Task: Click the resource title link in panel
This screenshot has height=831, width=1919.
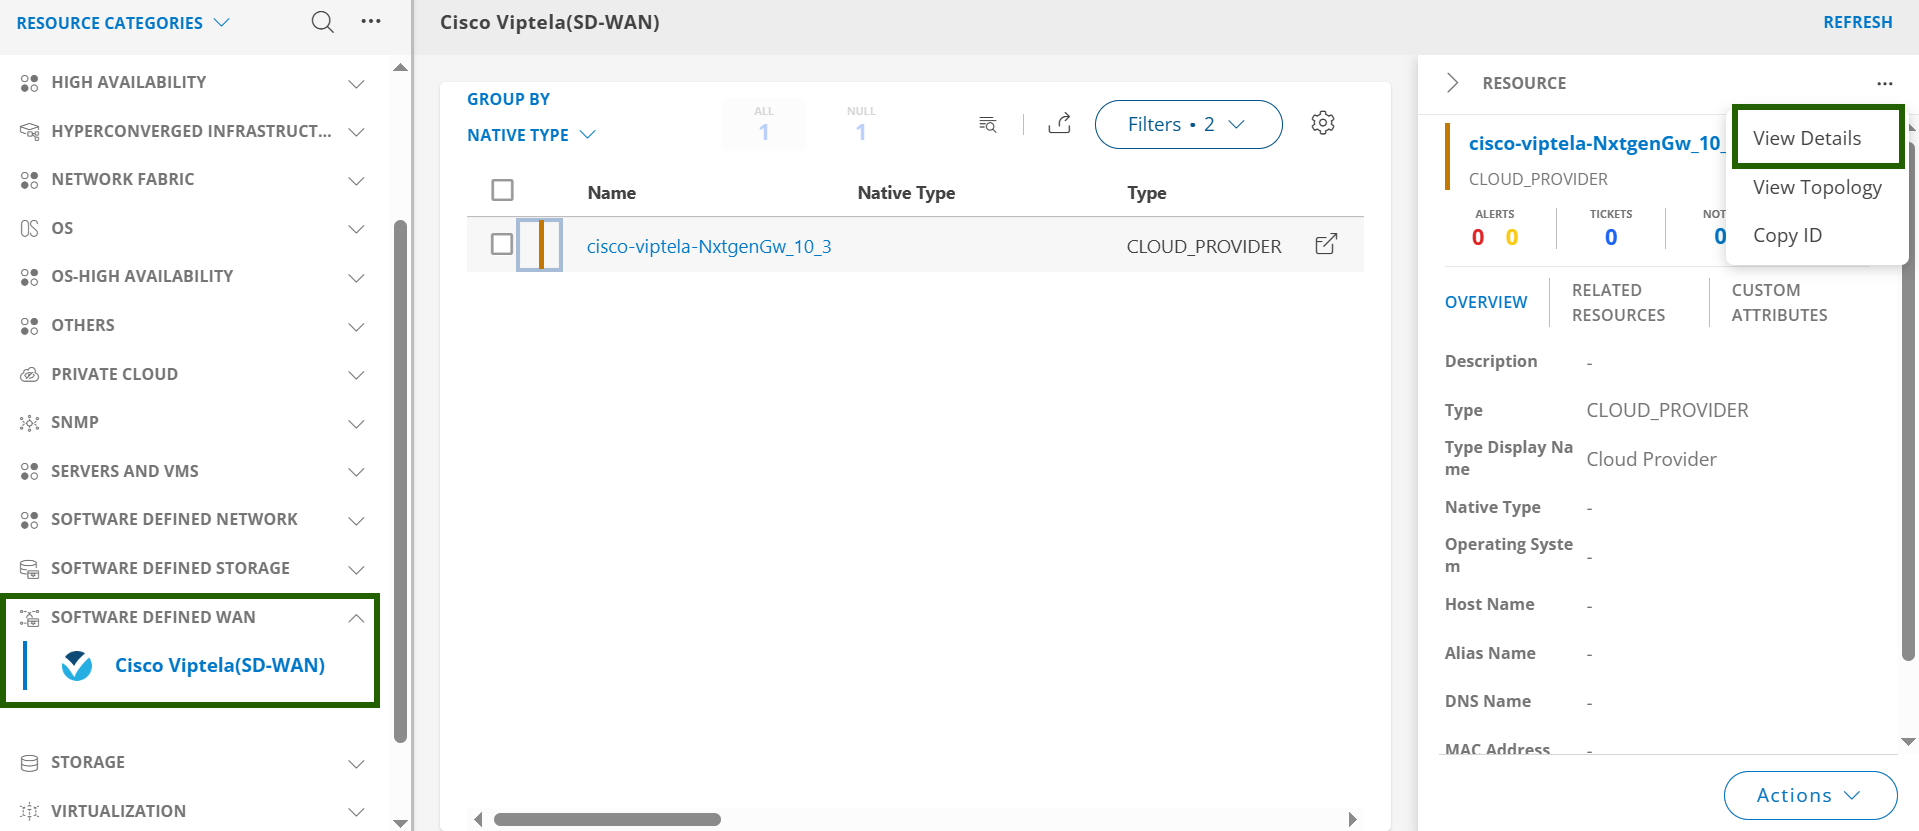Action: coord(1596,143)
